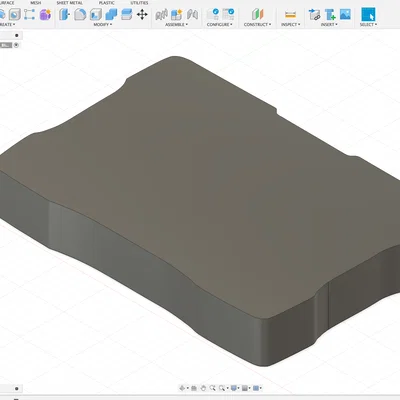Screen dimensions: 400x400
Task: Click the dotted-corner rectangle icon in CREATE
Action: click(x=29, y=14)
